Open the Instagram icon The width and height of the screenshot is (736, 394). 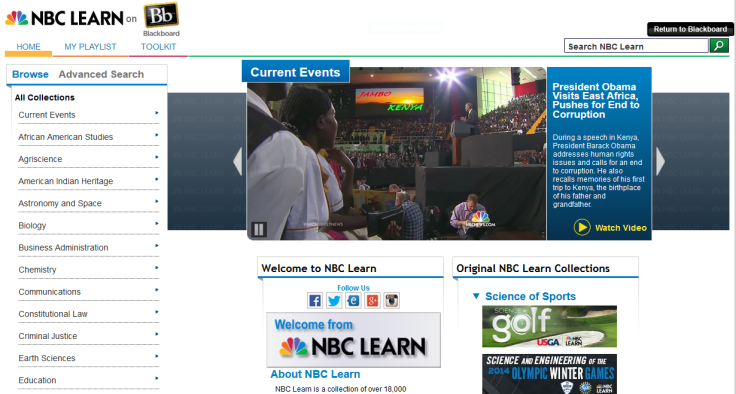pyautogui.click(x=391, y=301)
